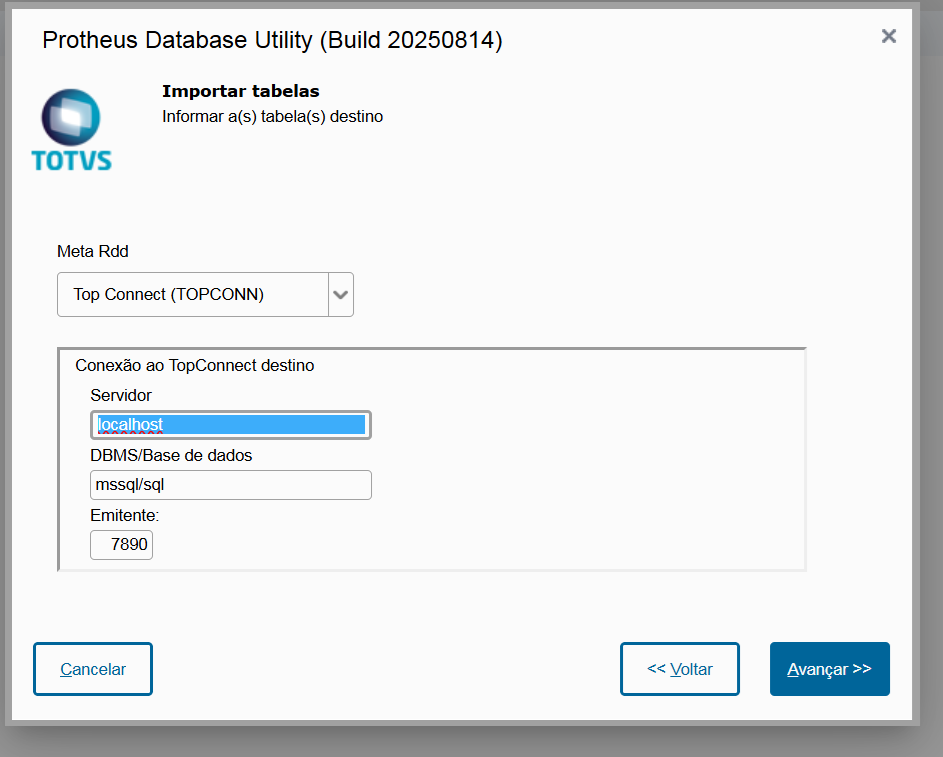Select the Emitente field showing 7890

point(122,545)
